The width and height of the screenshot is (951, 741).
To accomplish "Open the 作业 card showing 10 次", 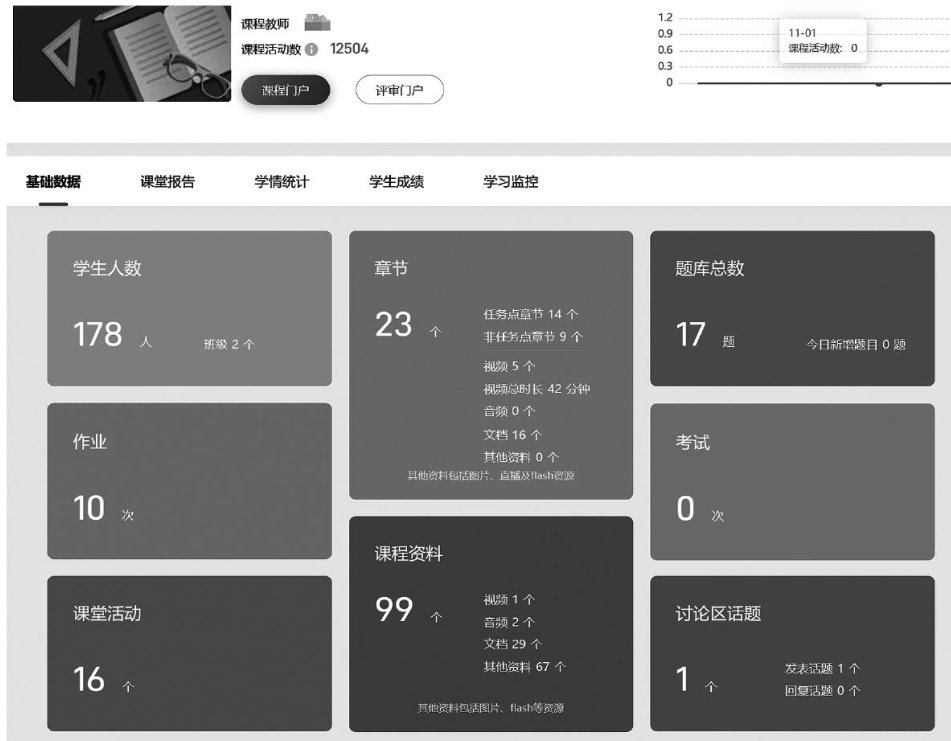I will (x=189, y=480).
